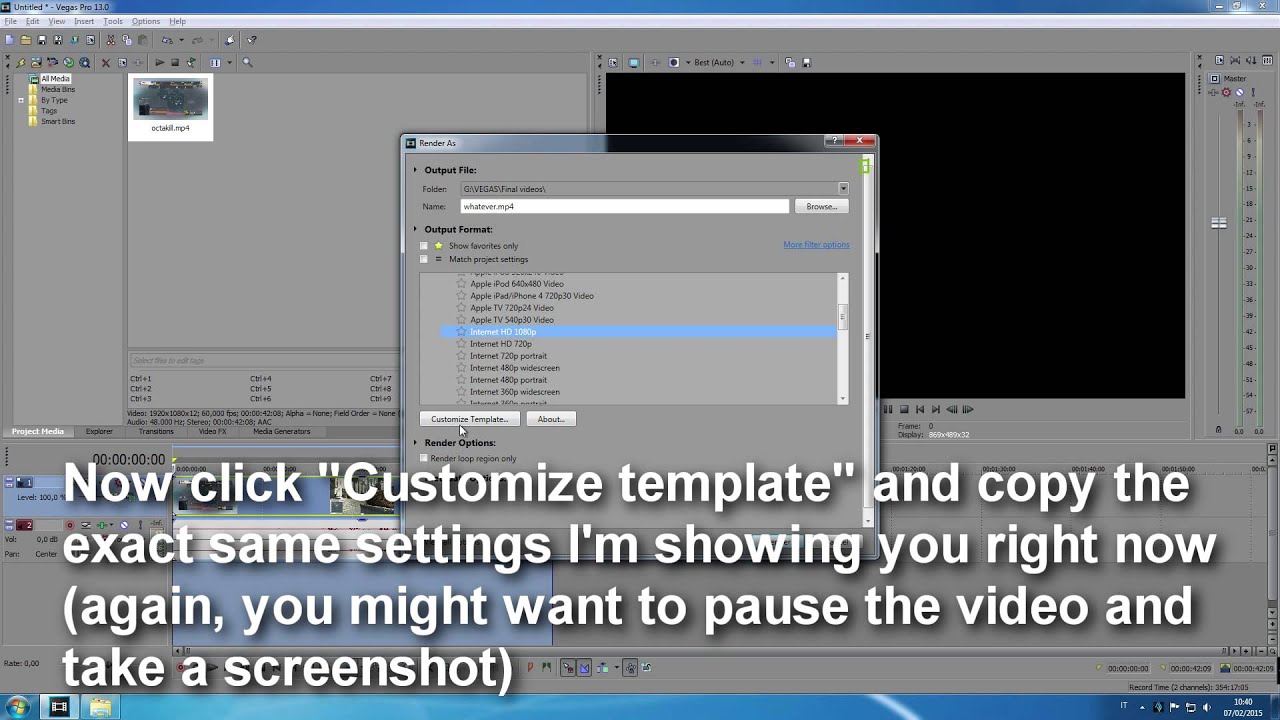Expand the By Type tree node
Viewport: 1280px width, 720px height.
(21, 100)
